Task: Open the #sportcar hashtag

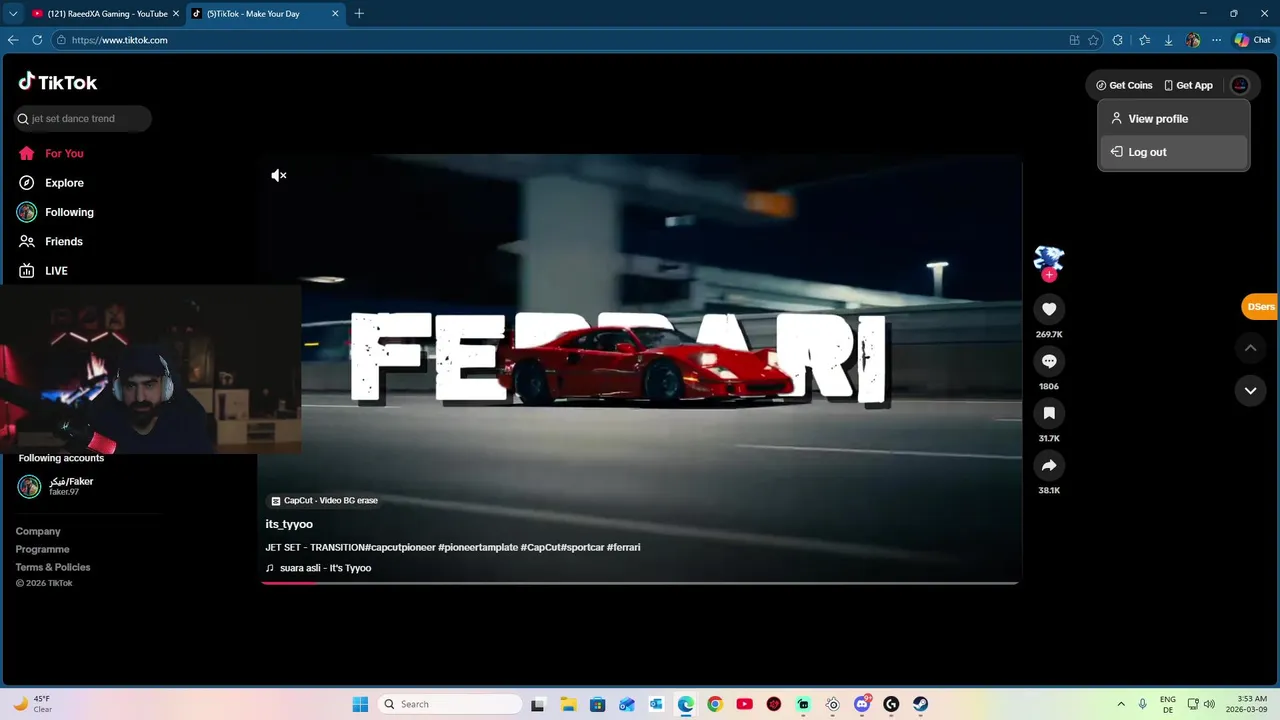Action: pyautogui.click(x=582, y=547)
